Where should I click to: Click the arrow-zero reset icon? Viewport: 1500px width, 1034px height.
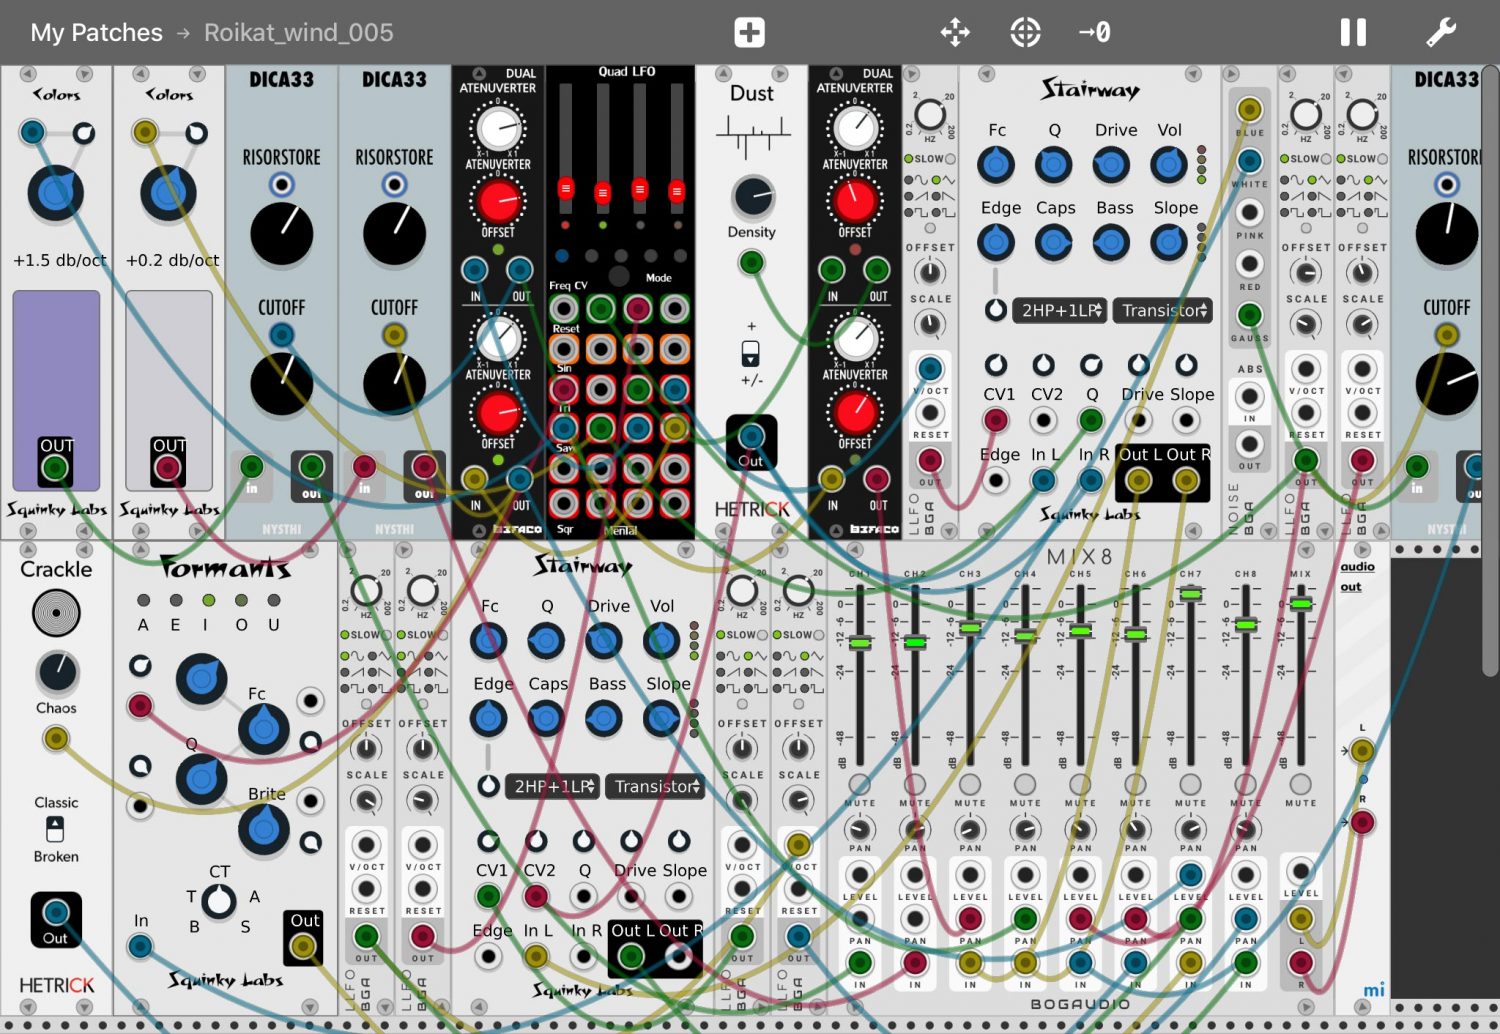1094,32
